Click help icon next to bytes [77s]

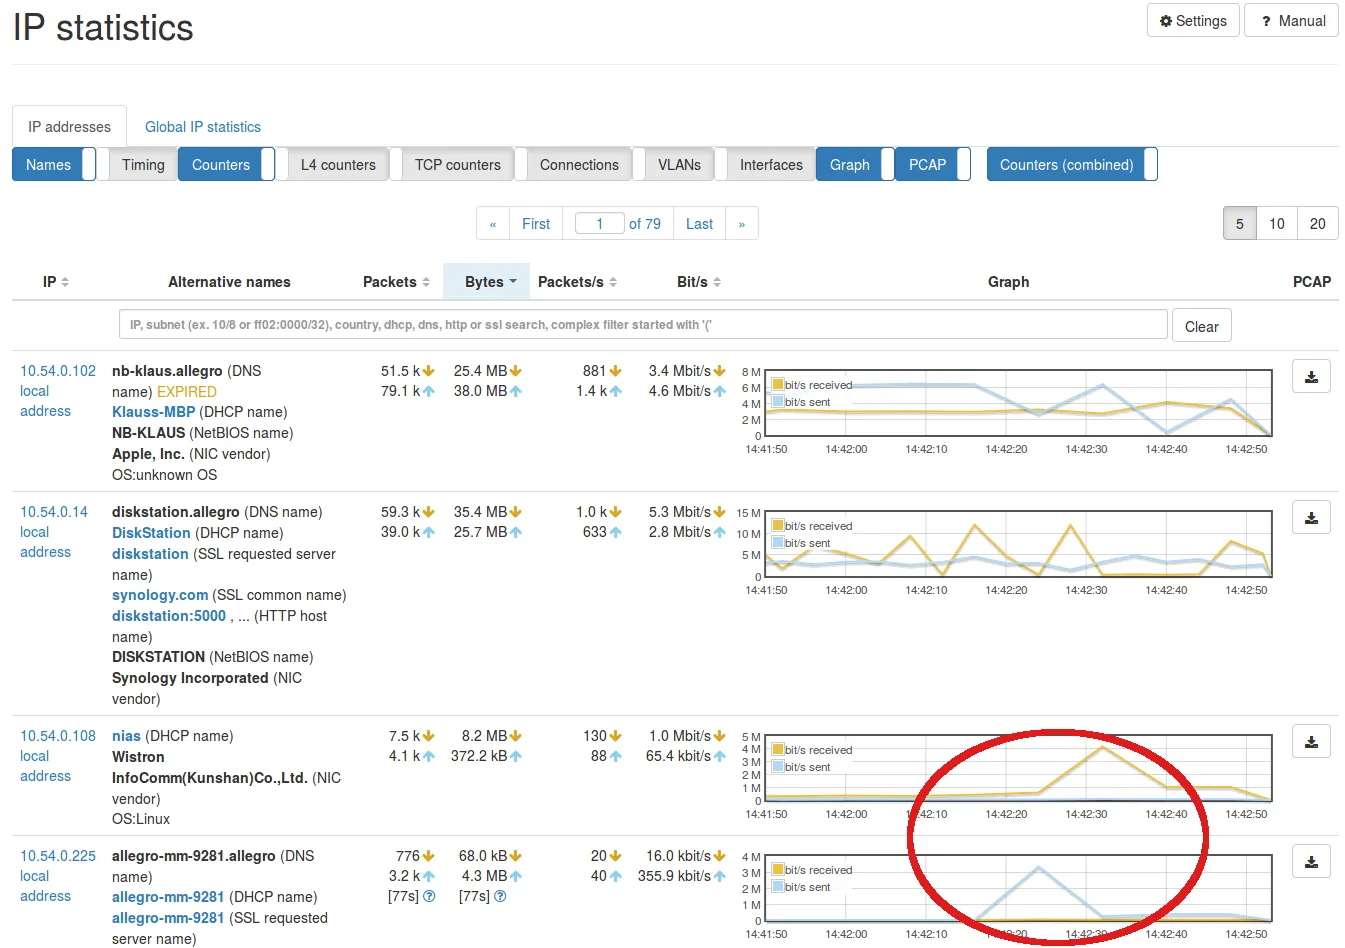pos(500,897)
